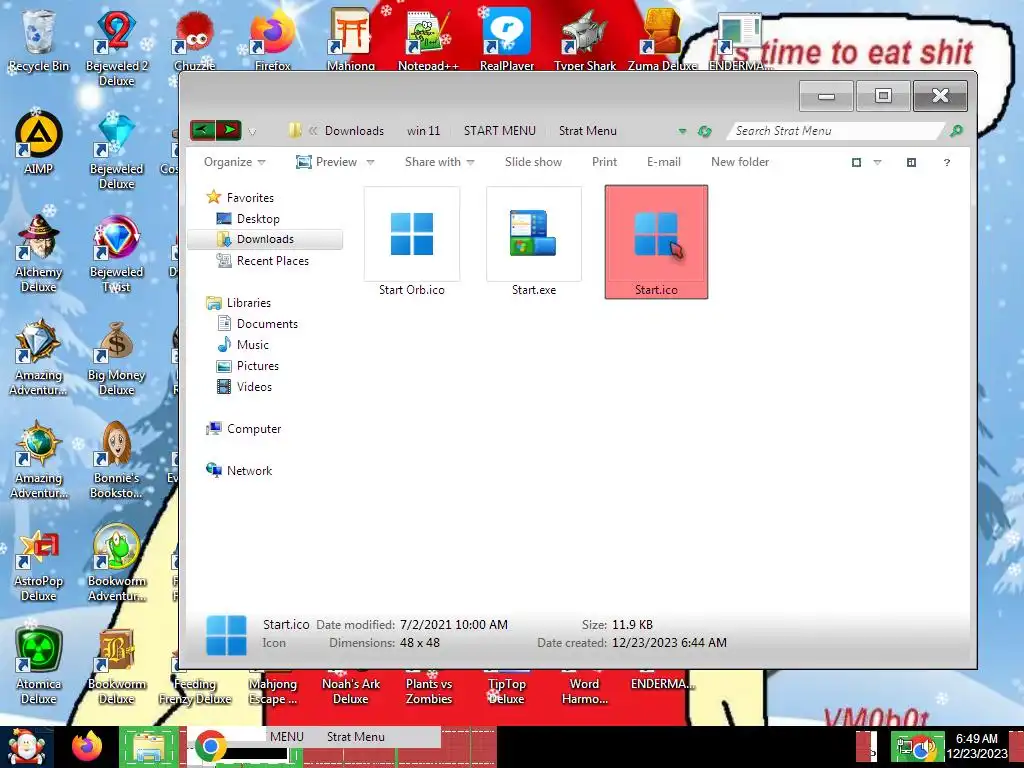This screenshot has width=1024, height=768.
Task: Change view with the view icon
Action: (856, 163)
